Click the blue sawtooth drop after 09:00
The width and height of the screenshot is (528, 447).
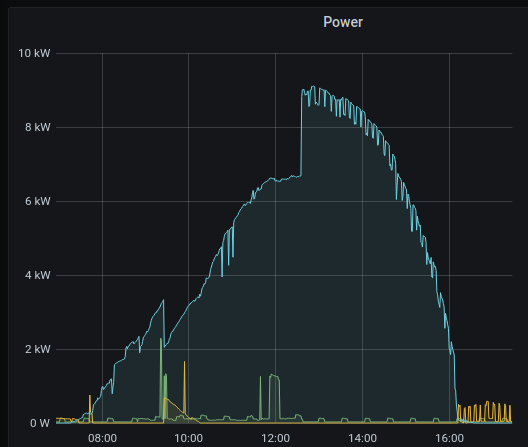point(164,323)
